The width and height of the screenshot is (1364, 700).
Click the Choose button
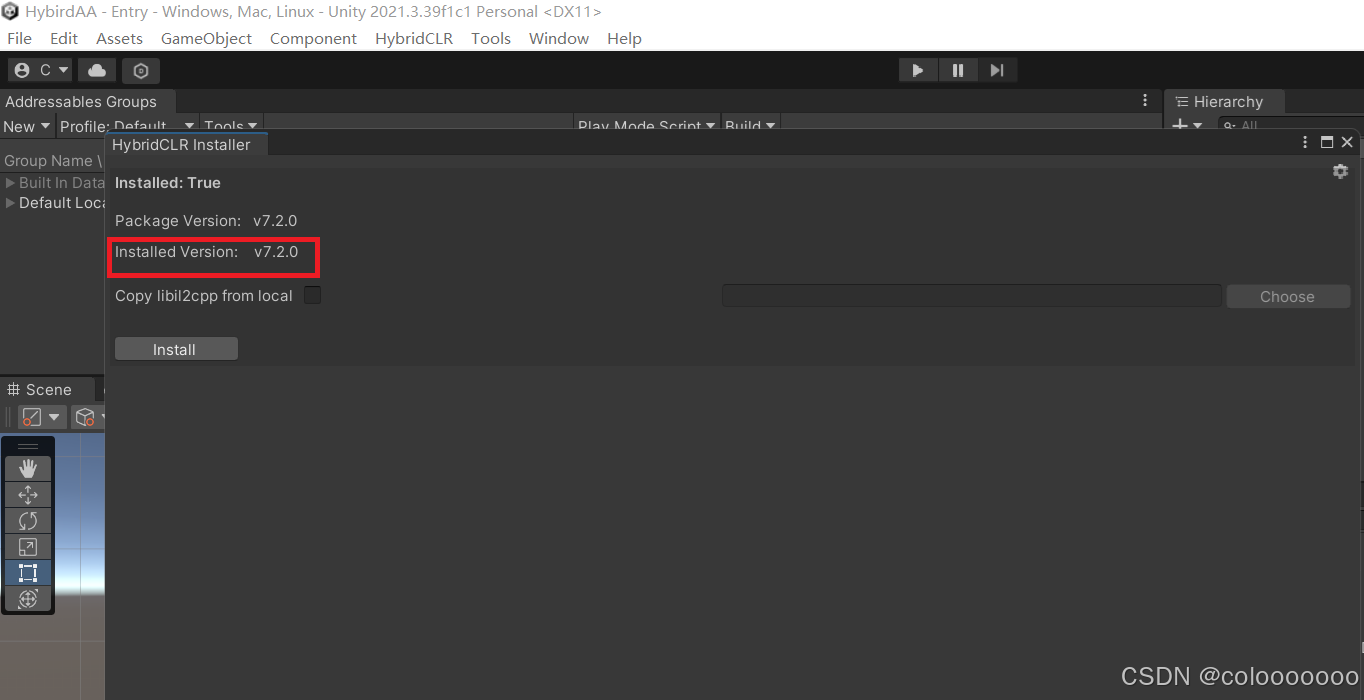[x=1287, y=296]
